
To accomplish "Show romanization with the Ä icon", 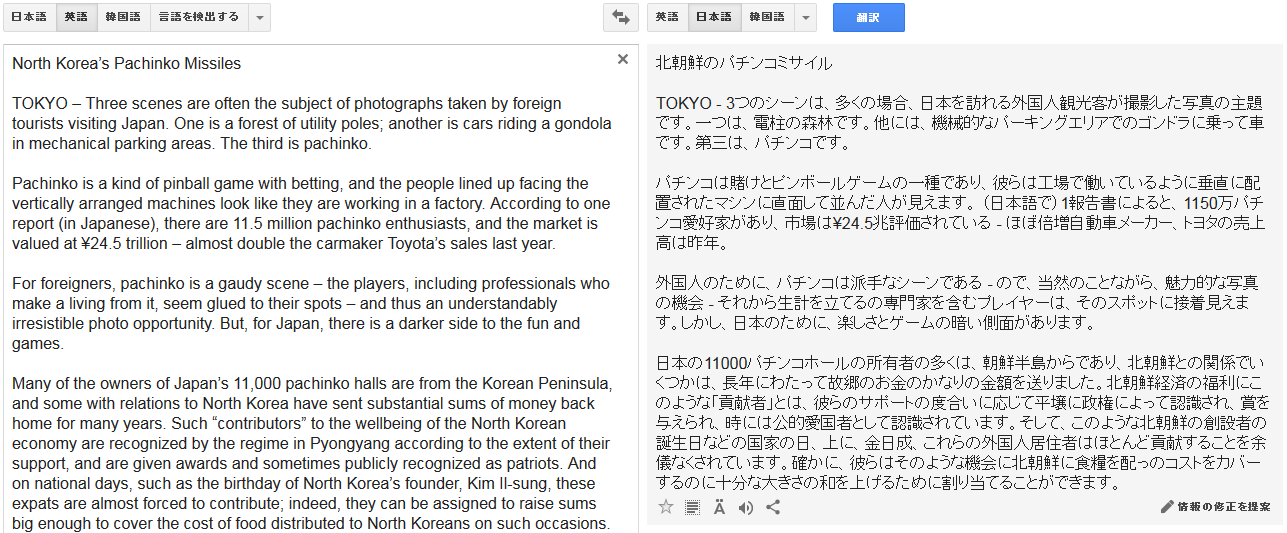I will click(x=719, y=507).
